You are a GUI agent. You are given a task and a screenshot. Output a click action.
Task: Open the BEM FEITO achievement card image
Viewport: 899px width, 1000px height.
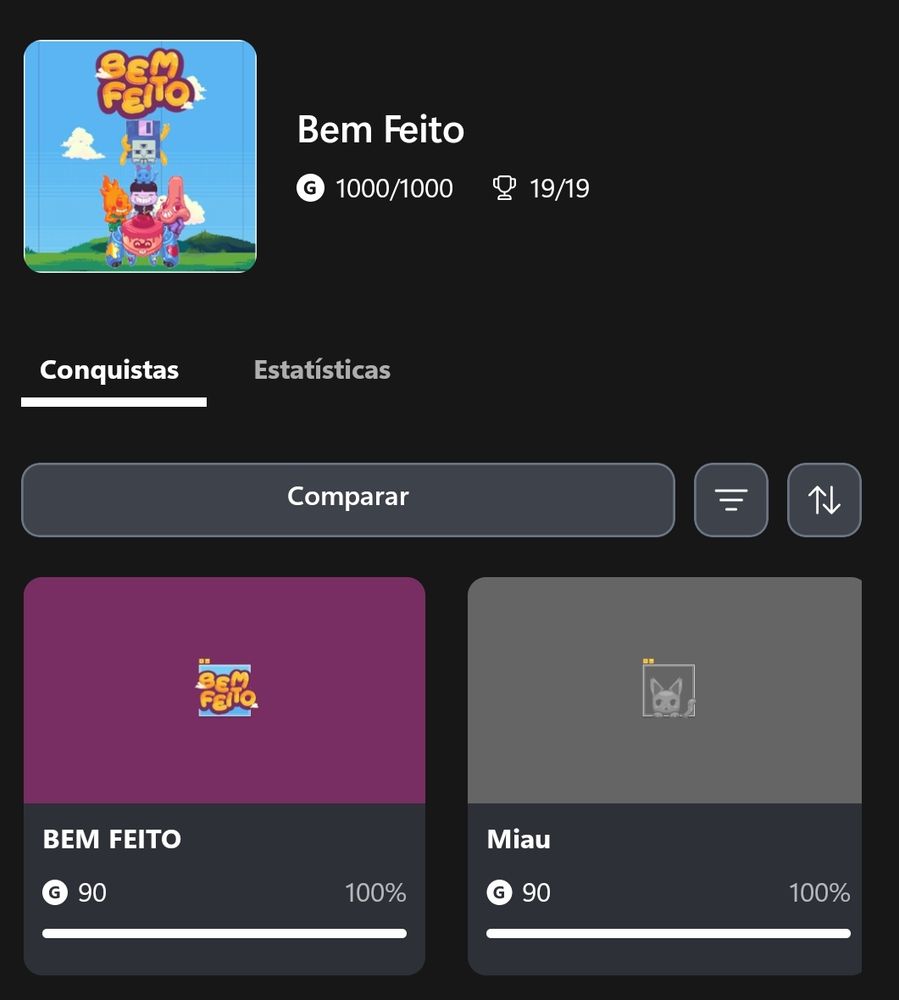(224, 690)
